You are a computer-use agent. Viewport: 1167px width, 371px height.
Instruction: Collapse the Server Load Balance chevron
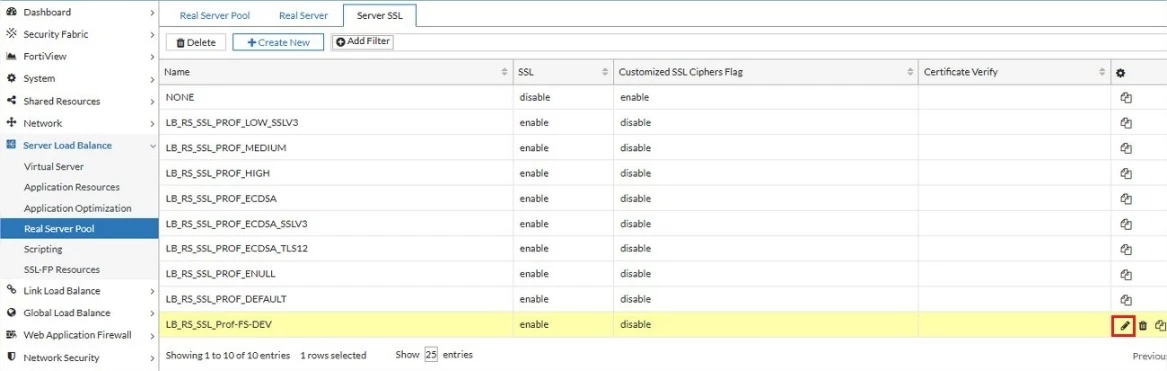coord(152,146)
